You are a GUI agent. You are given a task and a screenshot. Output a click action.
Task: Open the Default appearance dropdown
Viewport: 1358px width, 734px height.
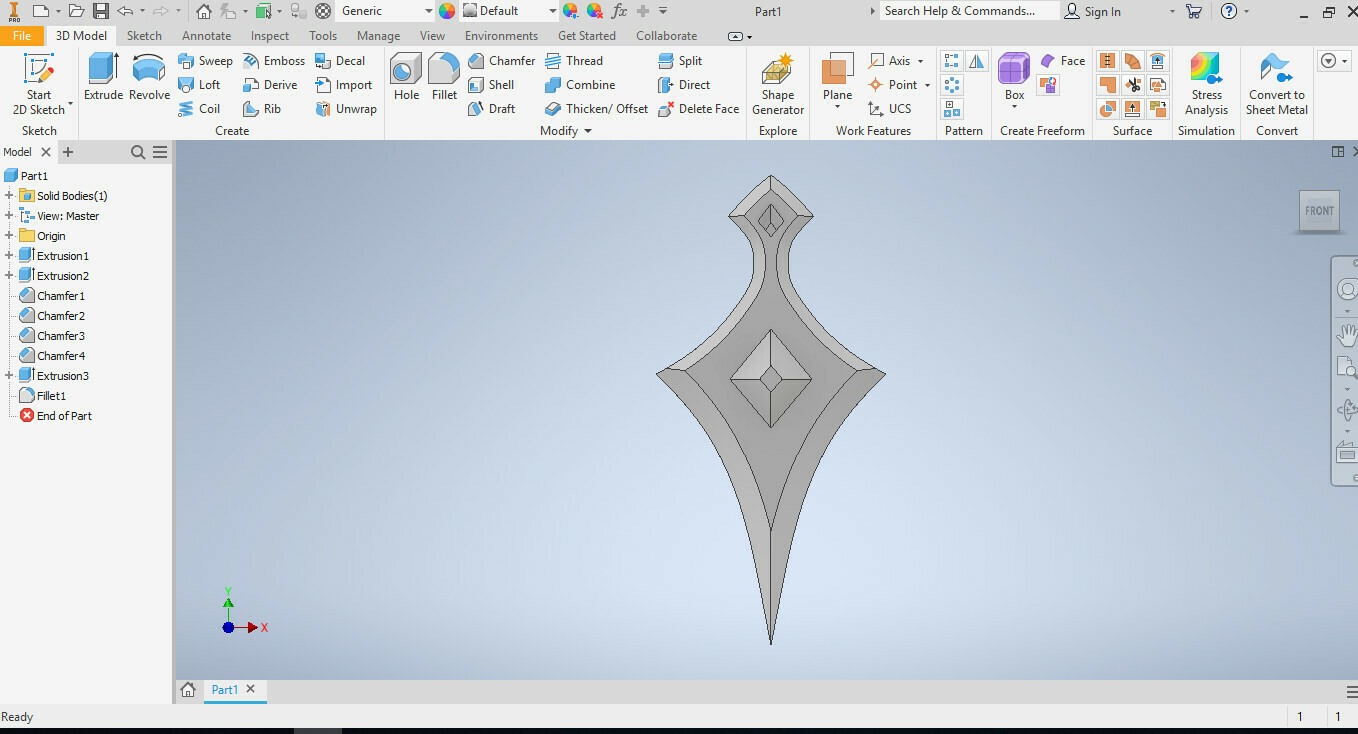[x=552, y=11]
